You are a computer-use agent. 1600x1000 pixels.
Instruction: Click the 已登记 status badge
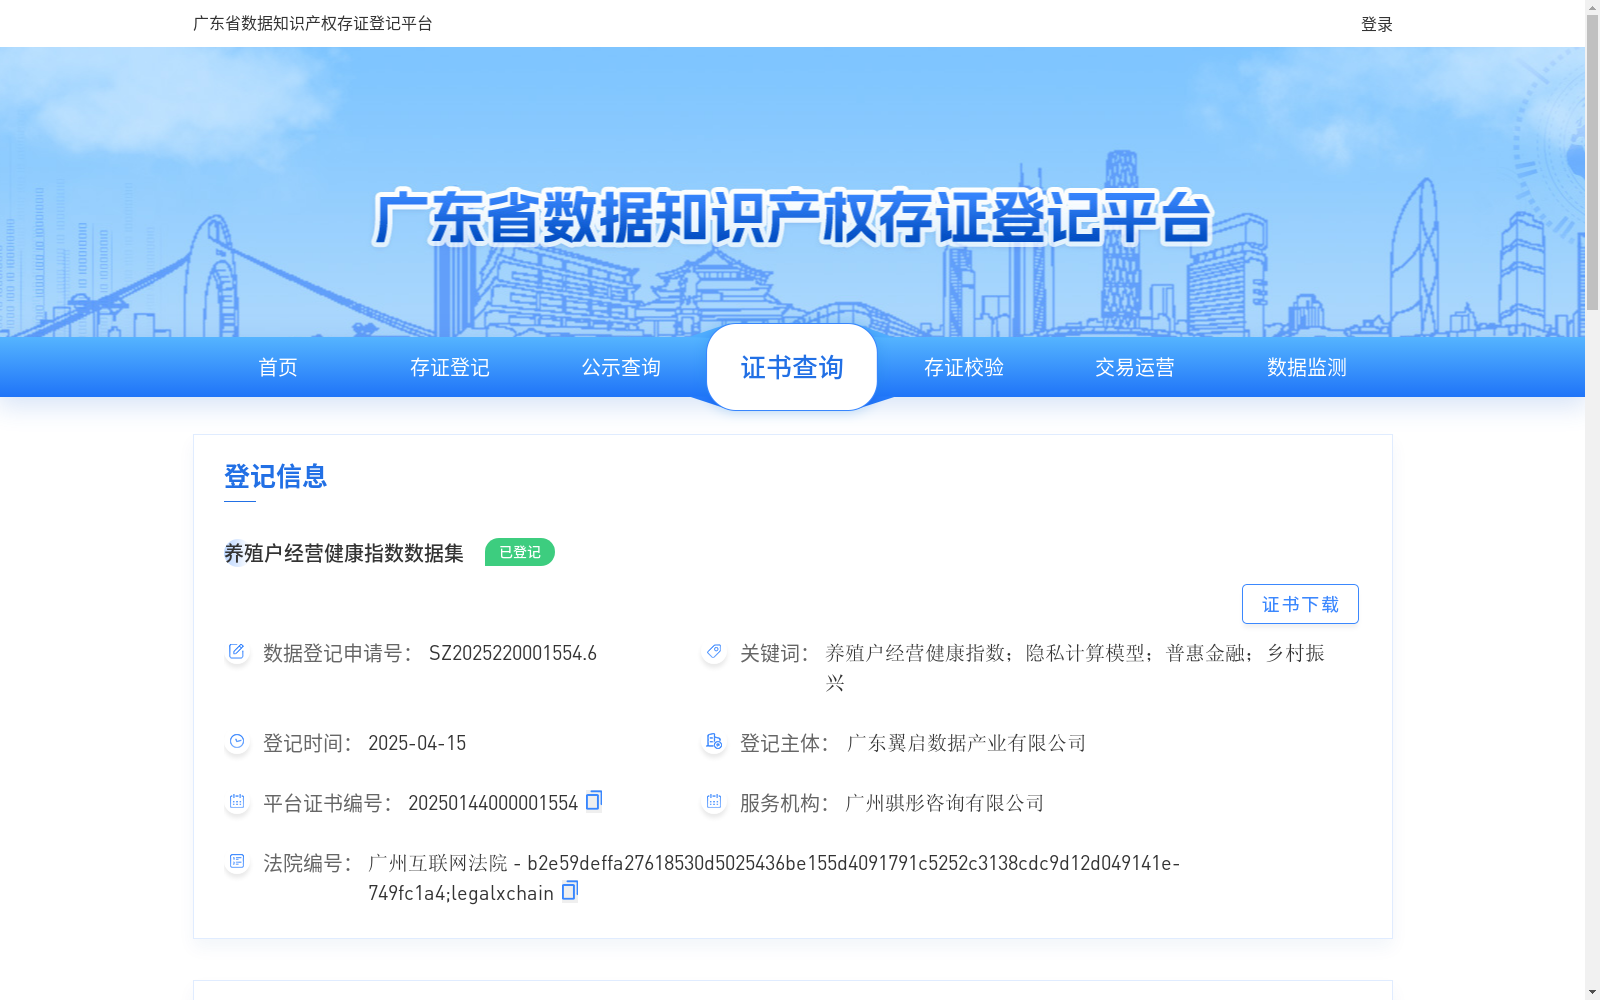(x=520, y=552)
